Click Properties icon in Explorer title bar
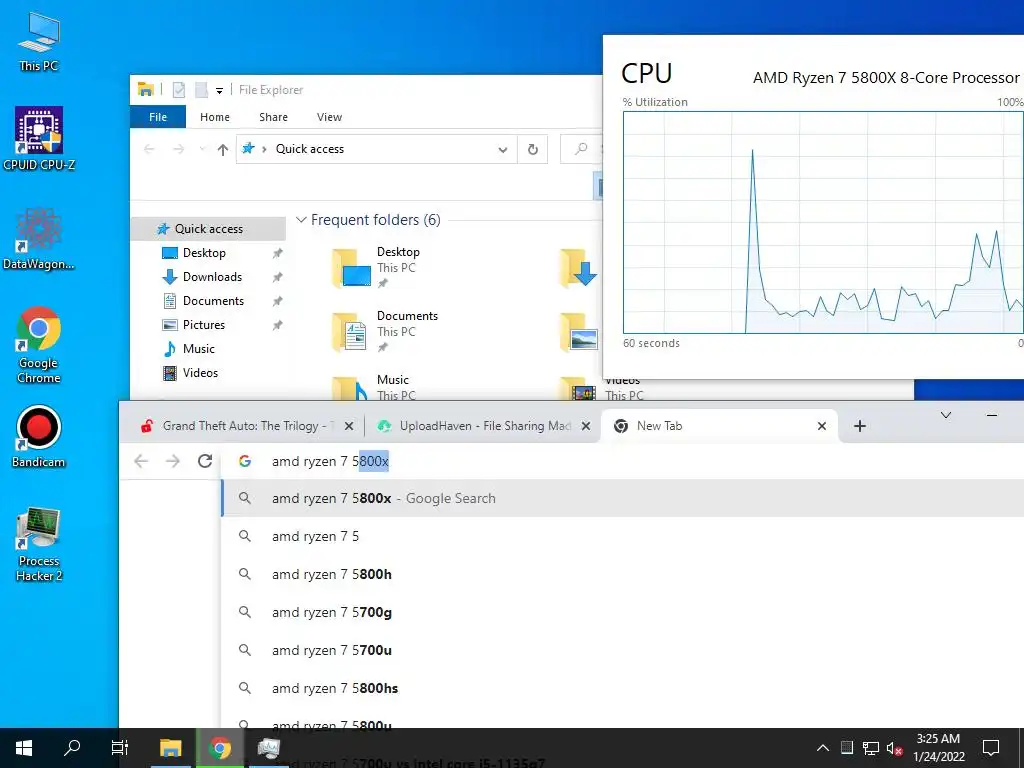 [x=178, y=89]
